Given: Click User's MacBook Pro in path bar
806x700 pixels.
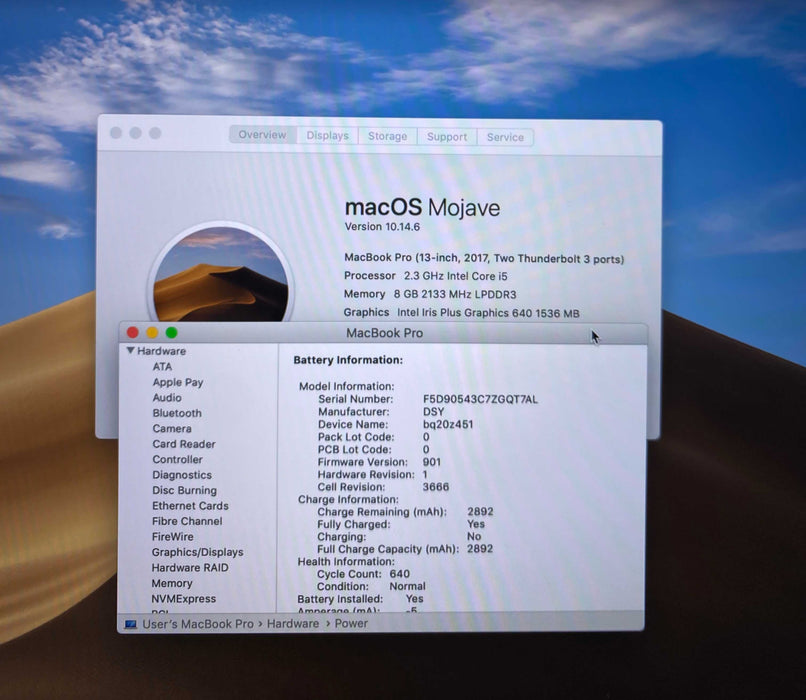Looking at the screenshot, I should pos(198,624).
